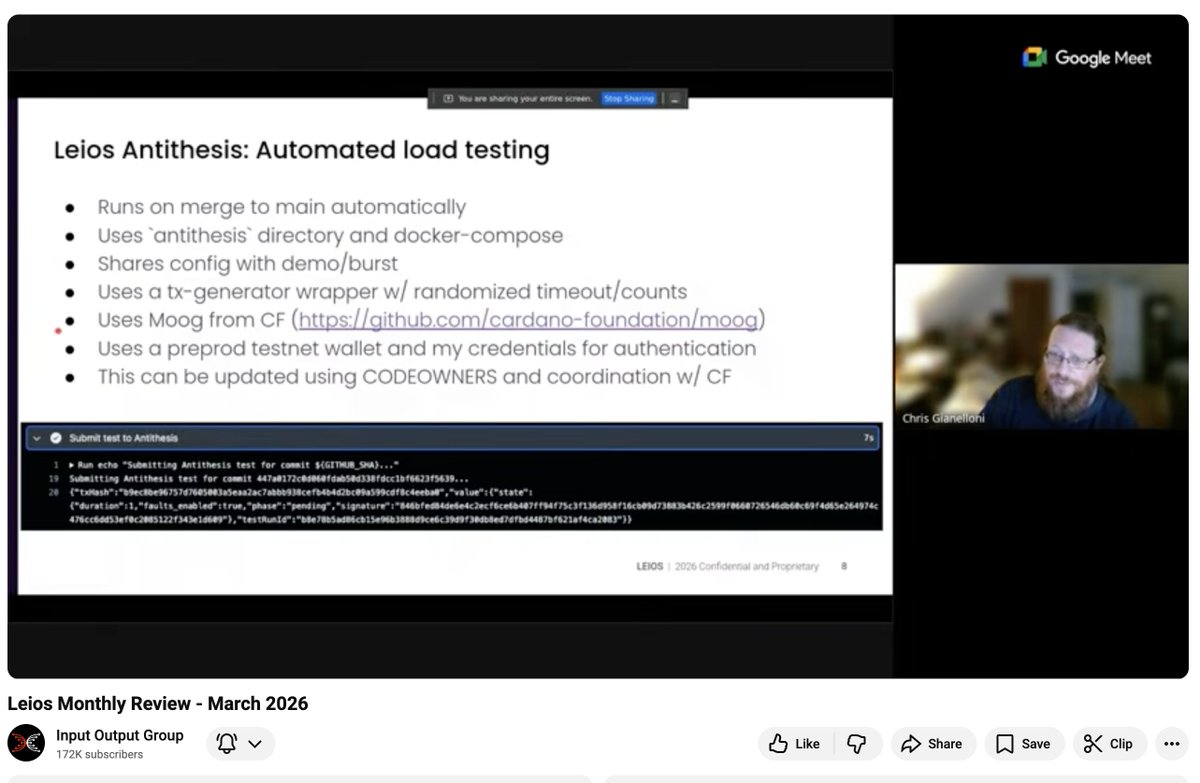Click the cardano-foundation/moog GitHub link

[x=530, y=320]
